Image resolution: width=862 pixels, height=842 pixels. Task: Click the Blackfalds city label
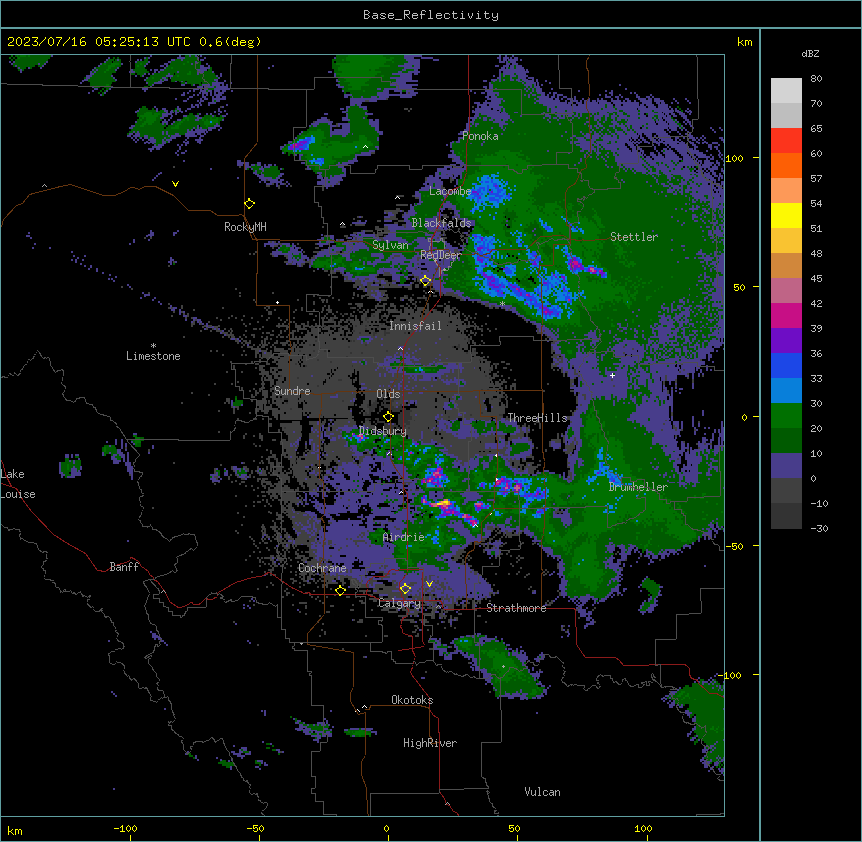tap(441, 223)
